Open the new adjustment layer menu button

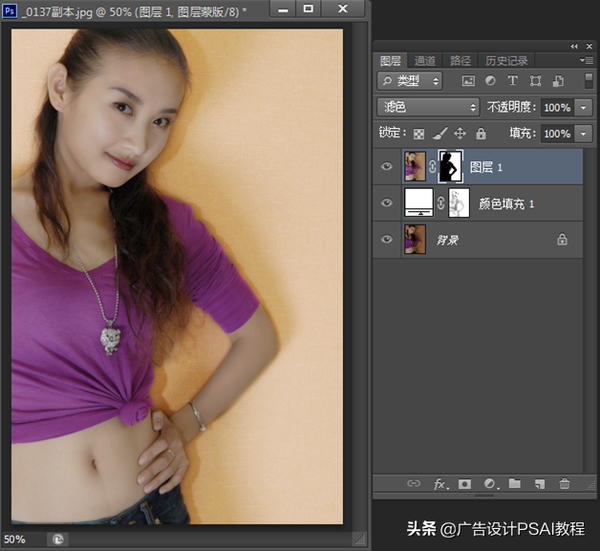pos(489,484)
